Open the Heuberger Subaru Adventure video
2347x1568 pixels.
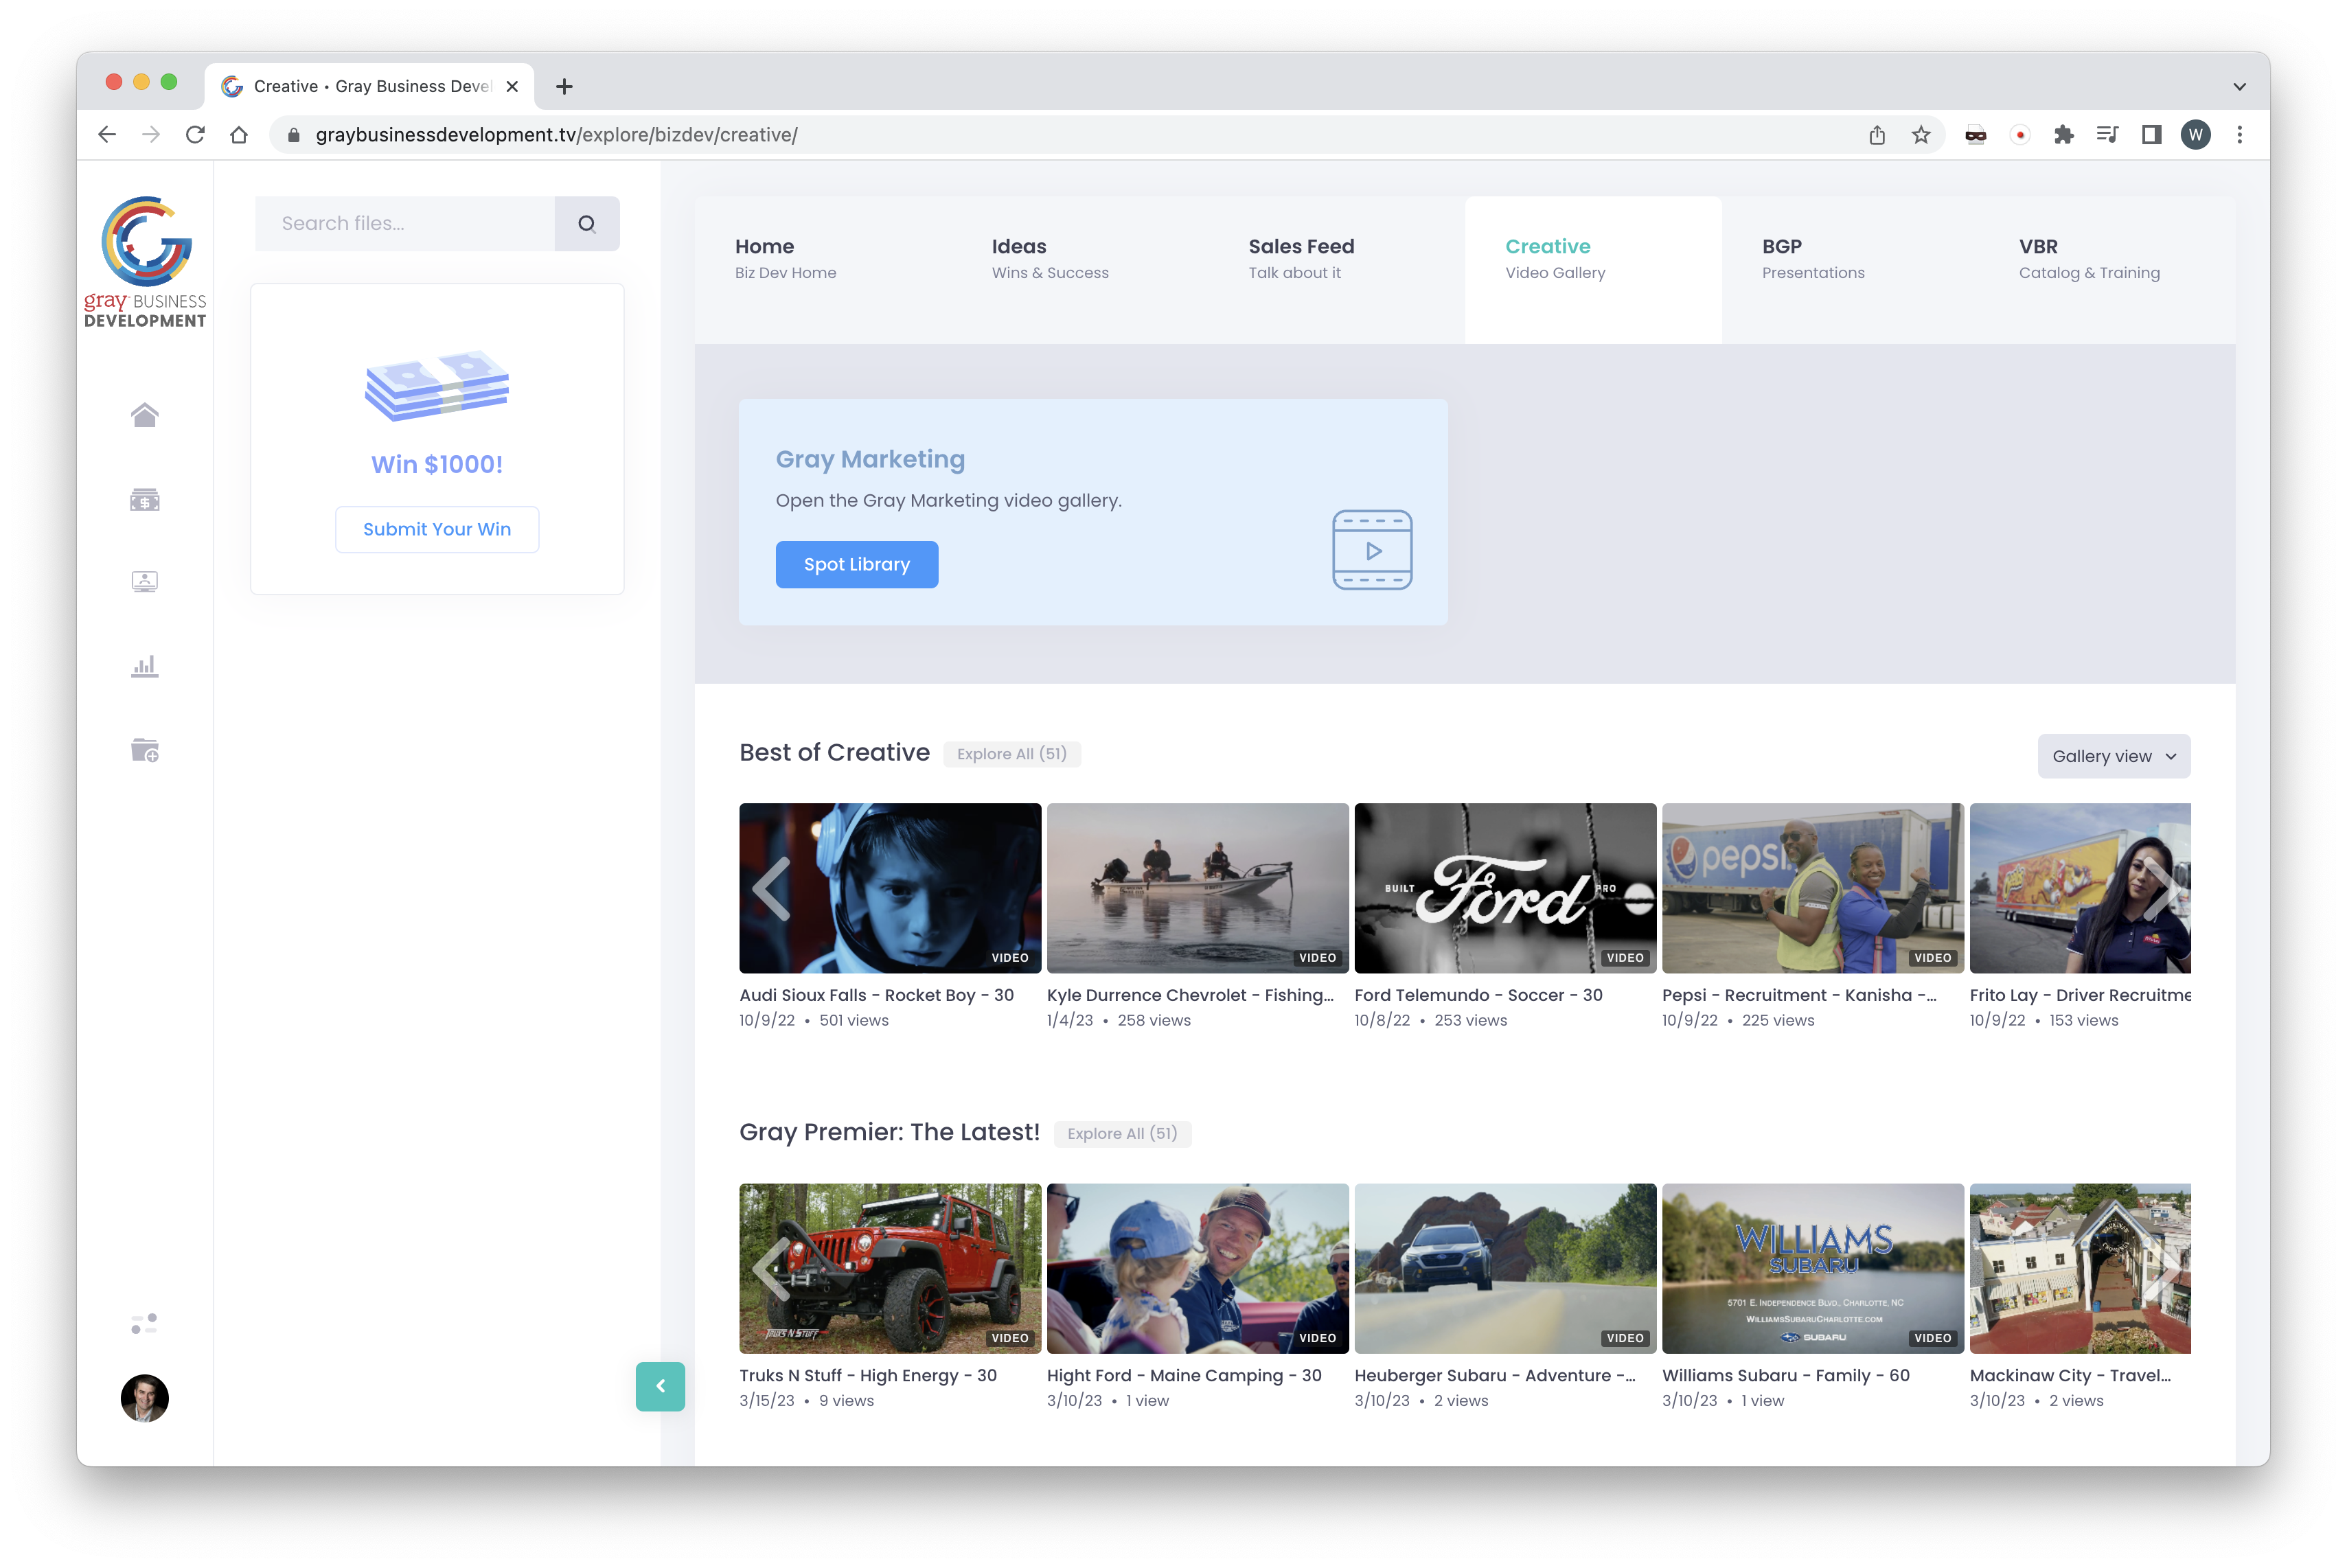[1505, 1269]
